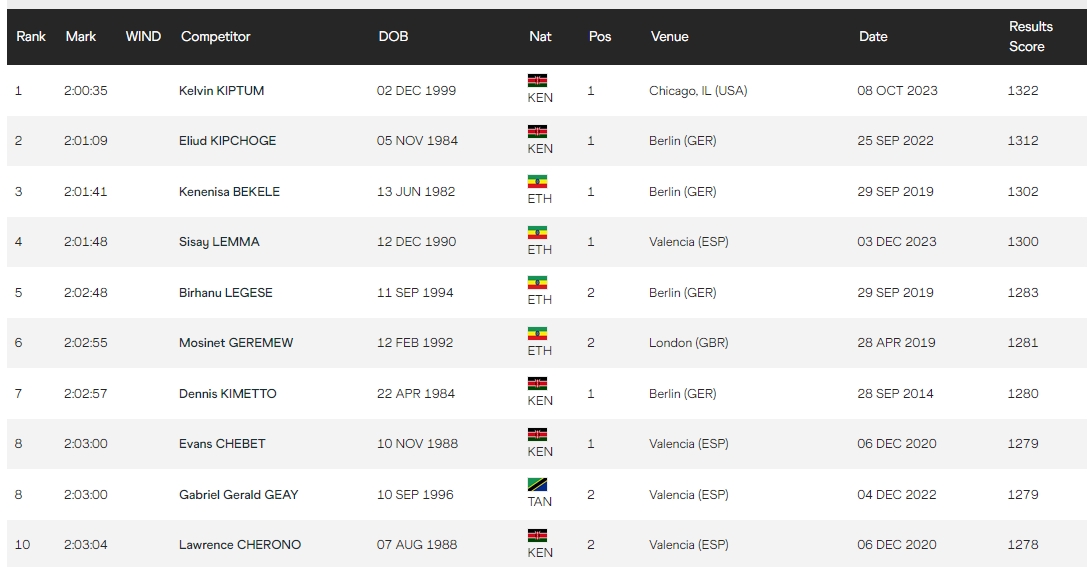Click the Results Score column header
The image size is (1090, 567).
coord(1030,36)
